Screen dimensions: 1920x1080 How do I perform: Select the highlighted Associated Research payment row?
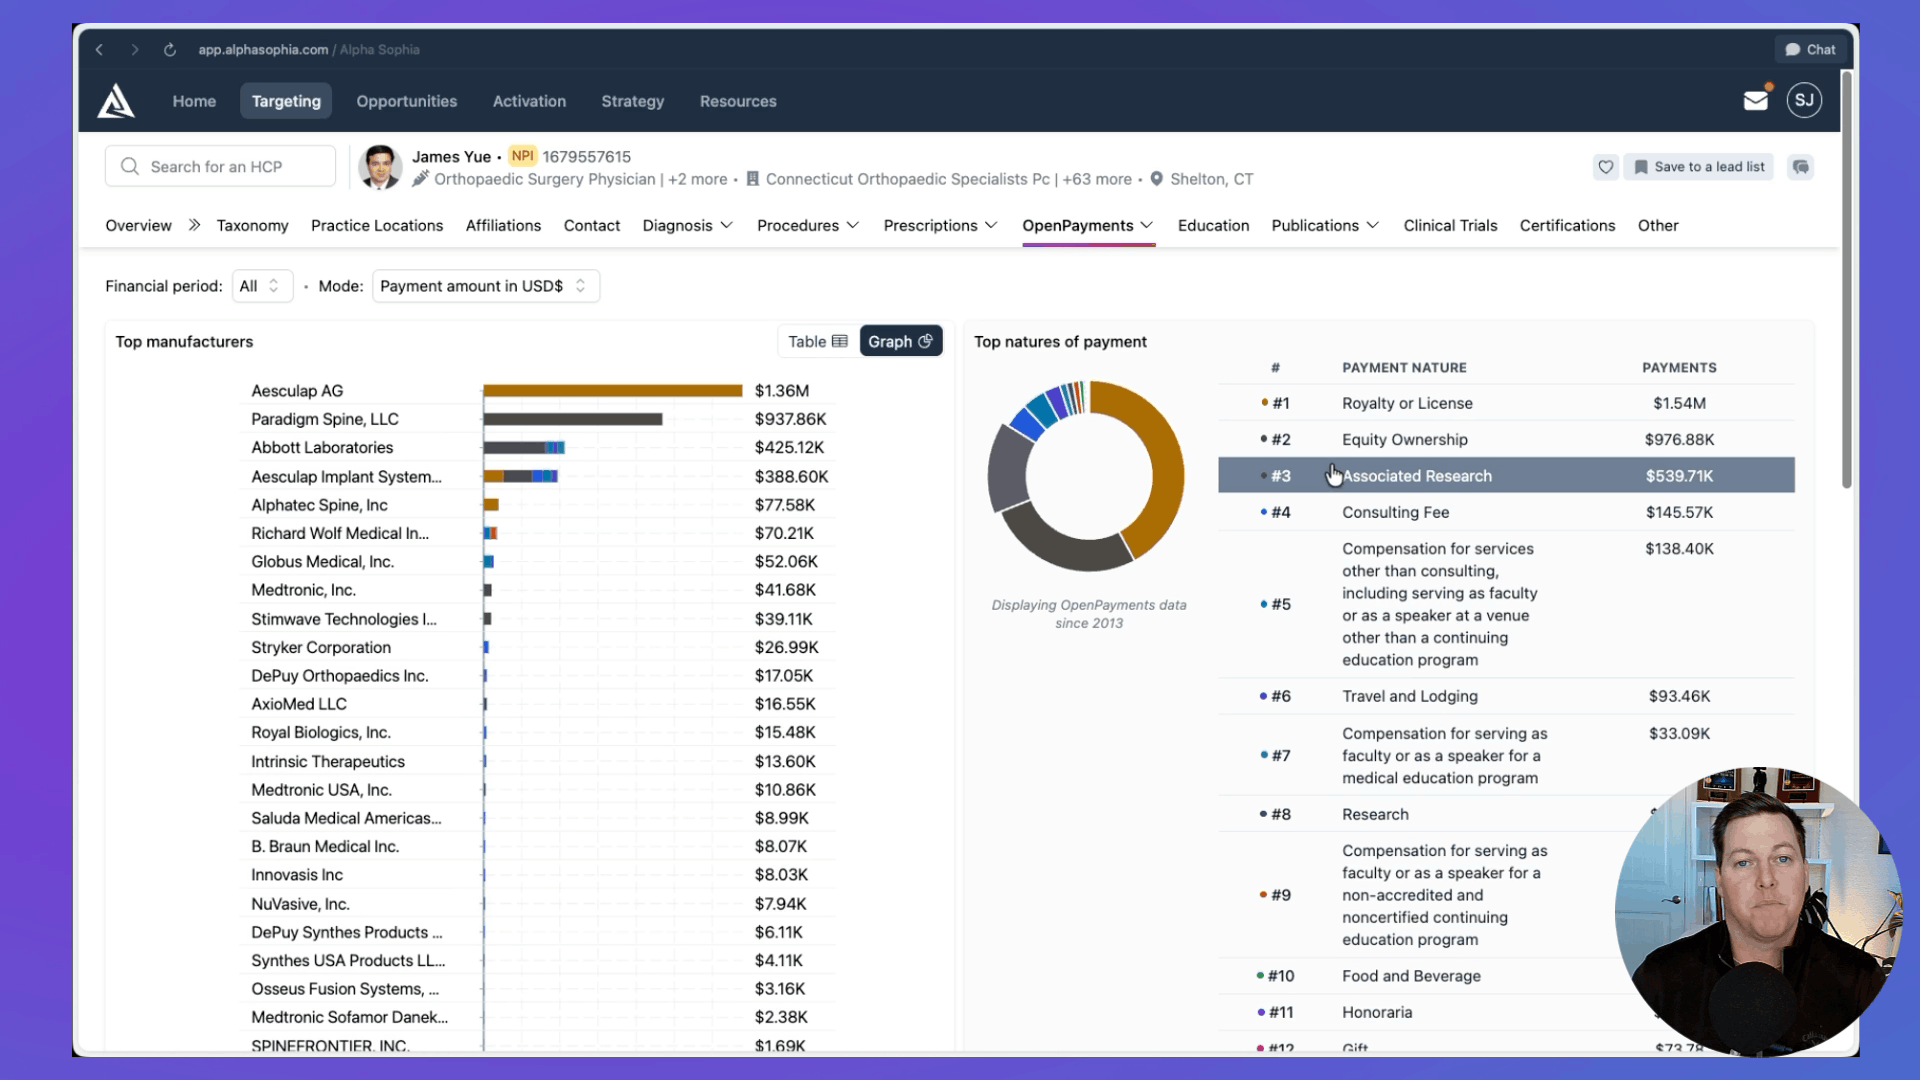tap(1500, 475)
